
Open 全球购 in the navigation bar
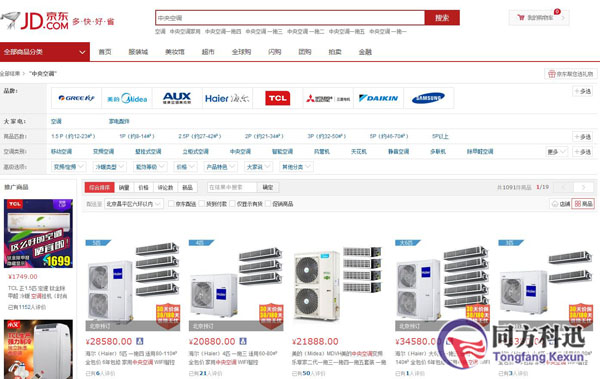(x=241, y=52)
